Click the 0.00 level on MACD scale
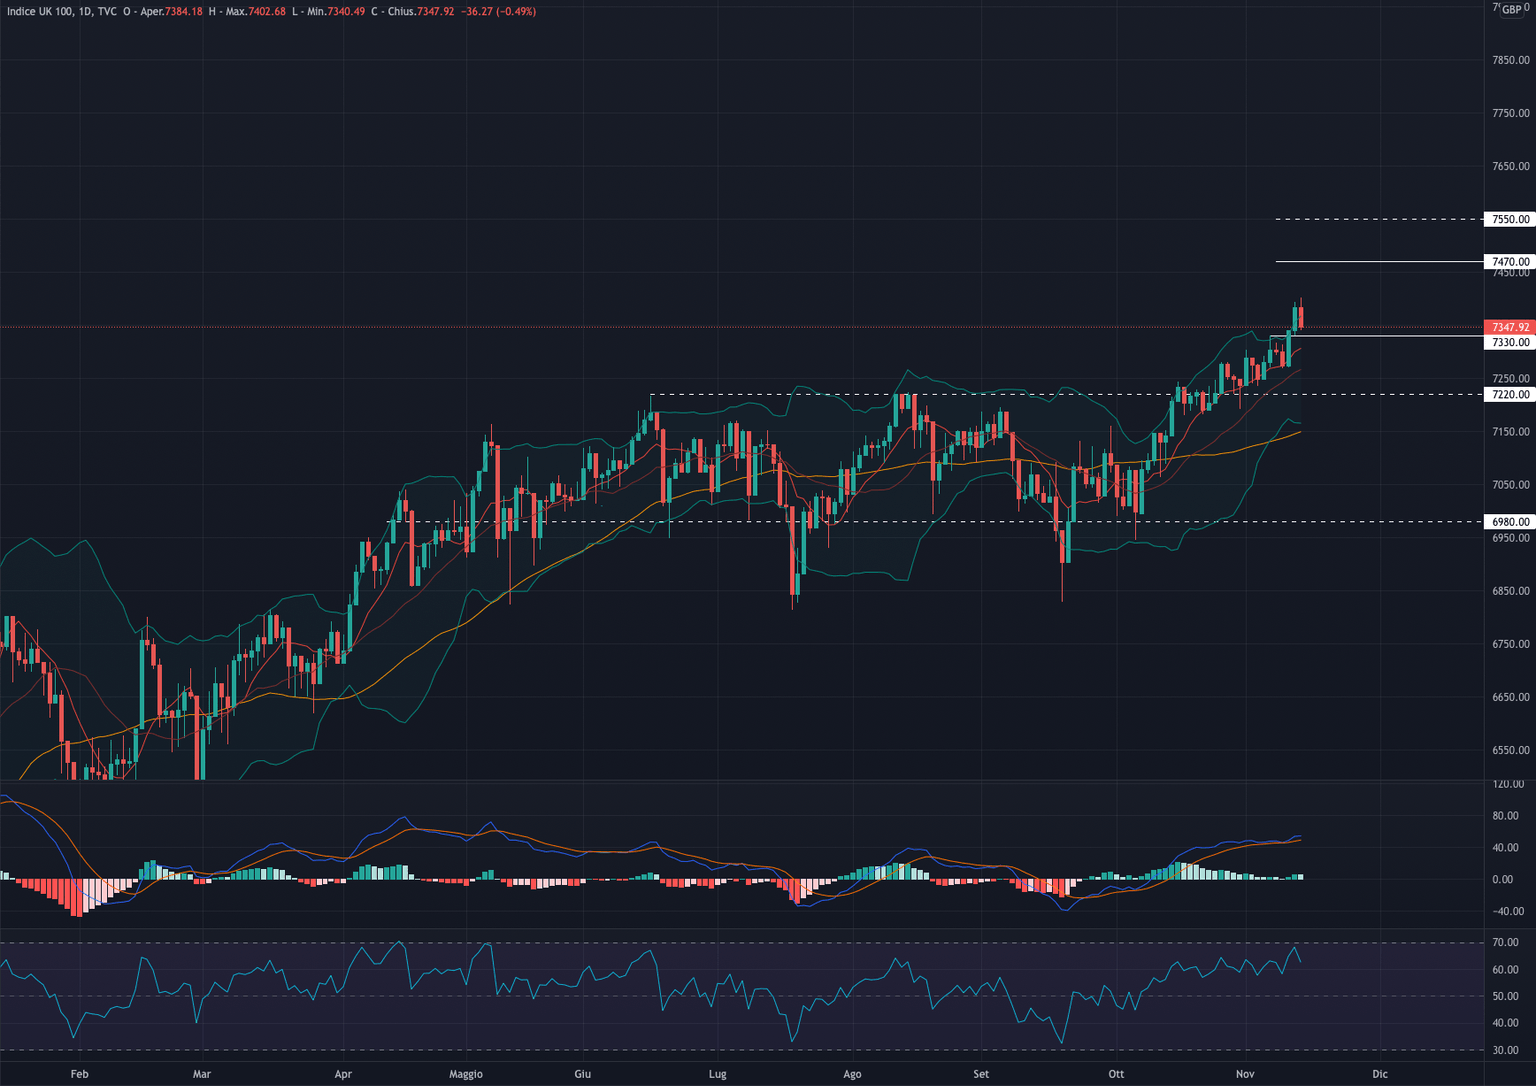 pyautogui.click(x=1502, y=880)
